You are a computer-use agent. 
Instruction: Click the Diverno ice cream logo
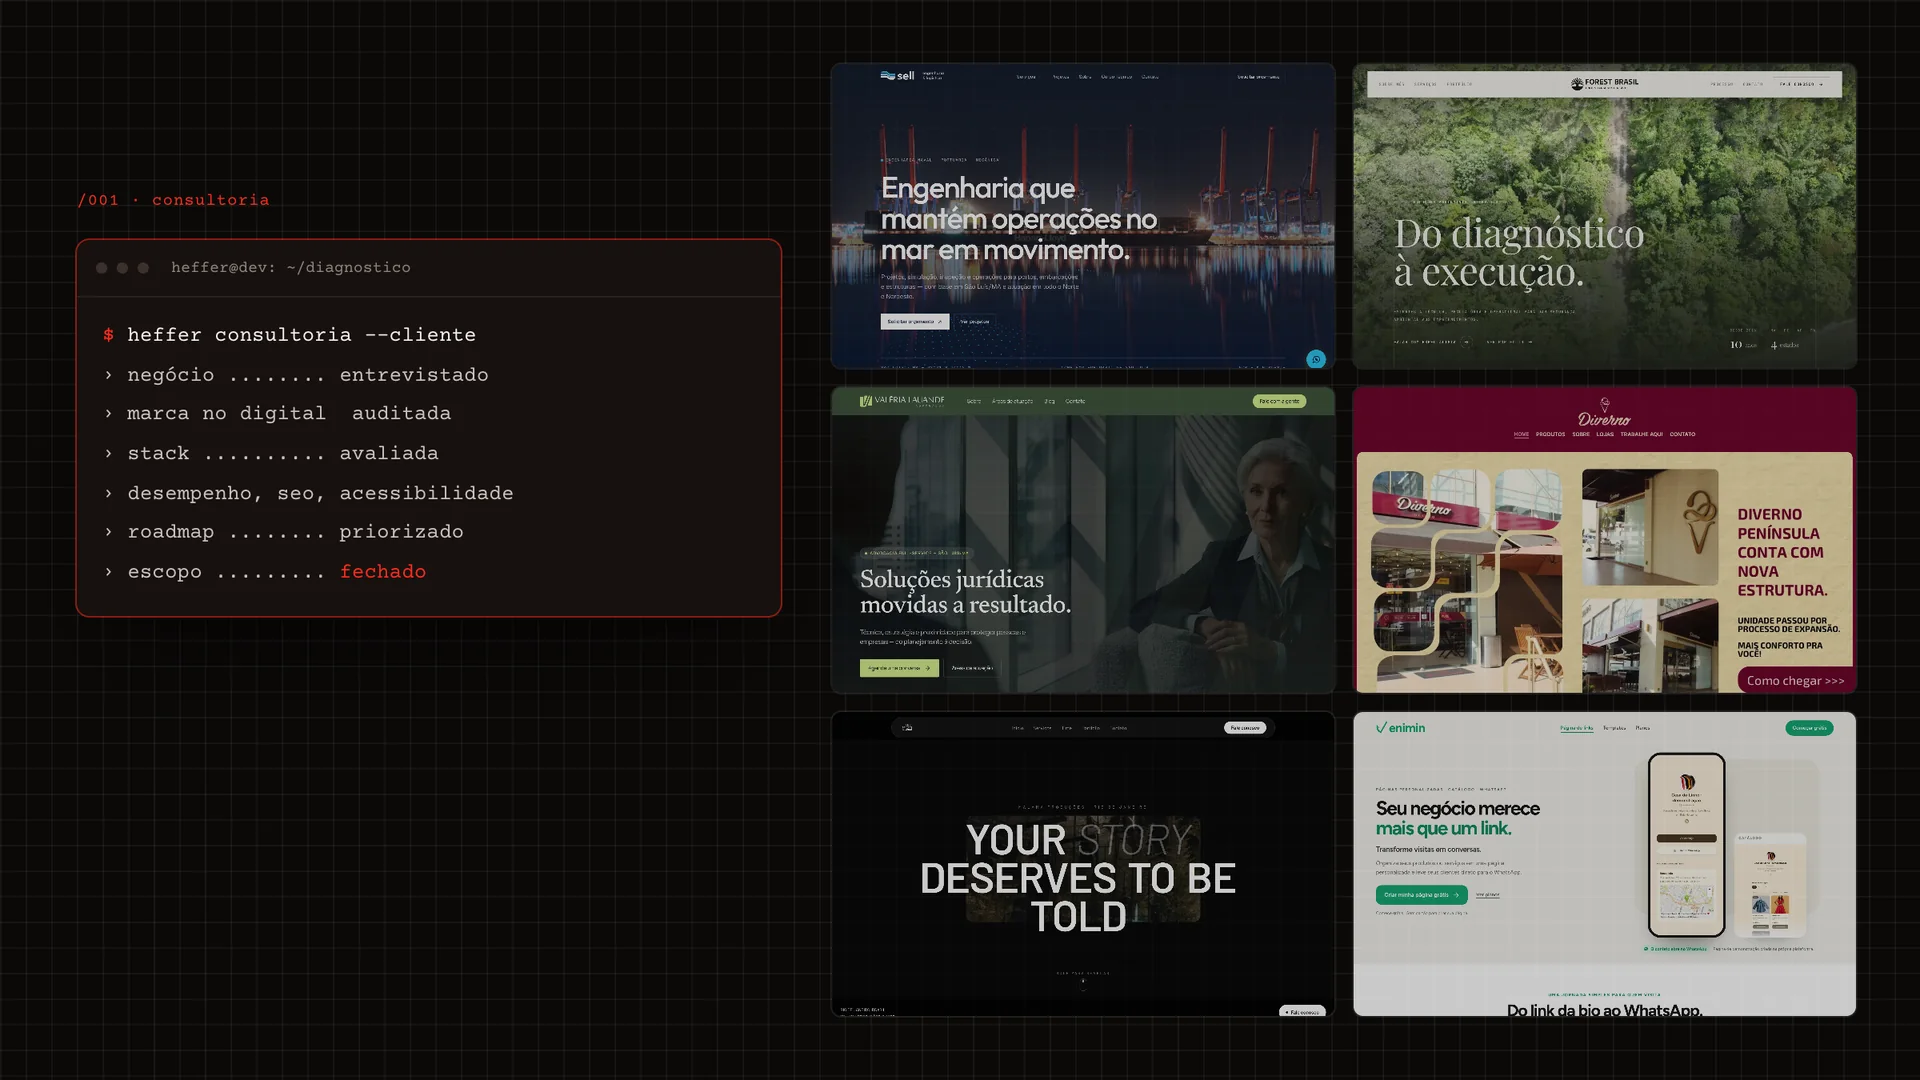1604,412
